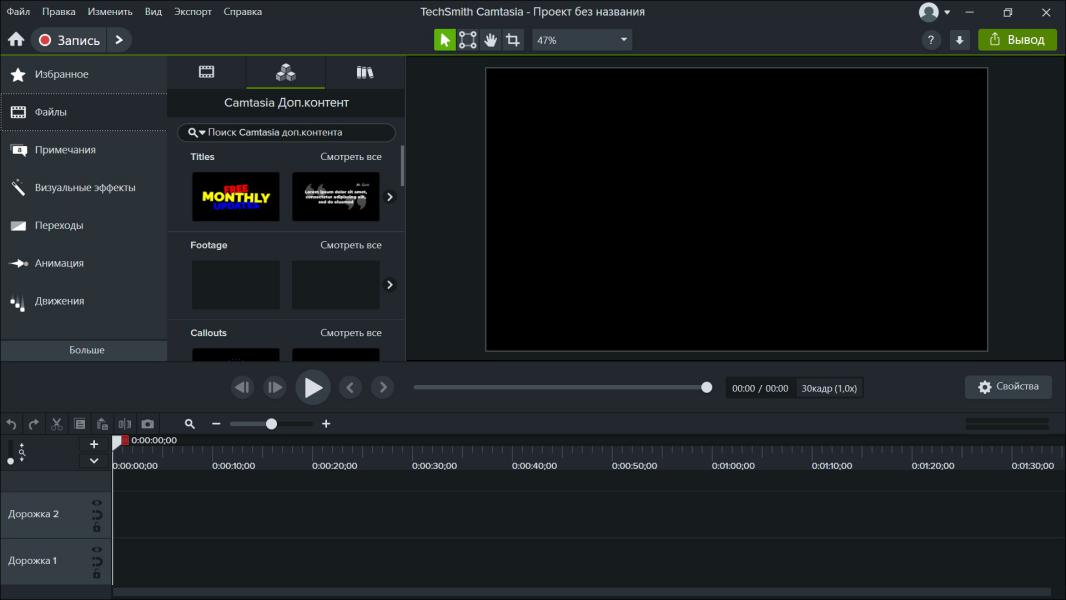1066x600 pixels.
Task: Open the Свойства properties panel button
Action: coord(1007,387)
